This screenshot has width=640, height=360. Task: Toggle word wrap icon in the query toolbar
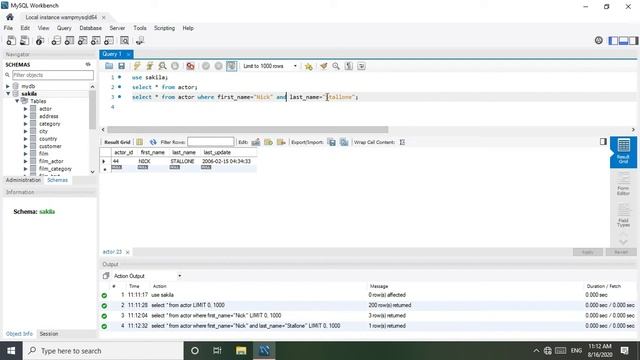tap(362, 66)
